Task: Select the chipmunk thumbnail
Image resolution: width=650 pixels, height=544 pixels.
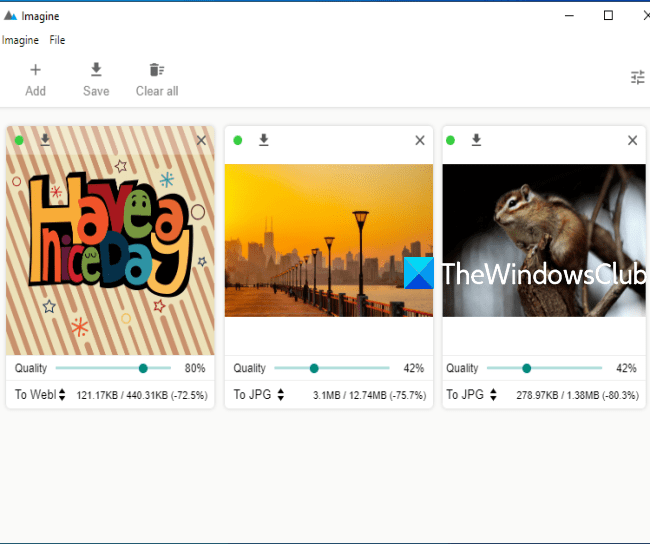Action: coord(544,240)
